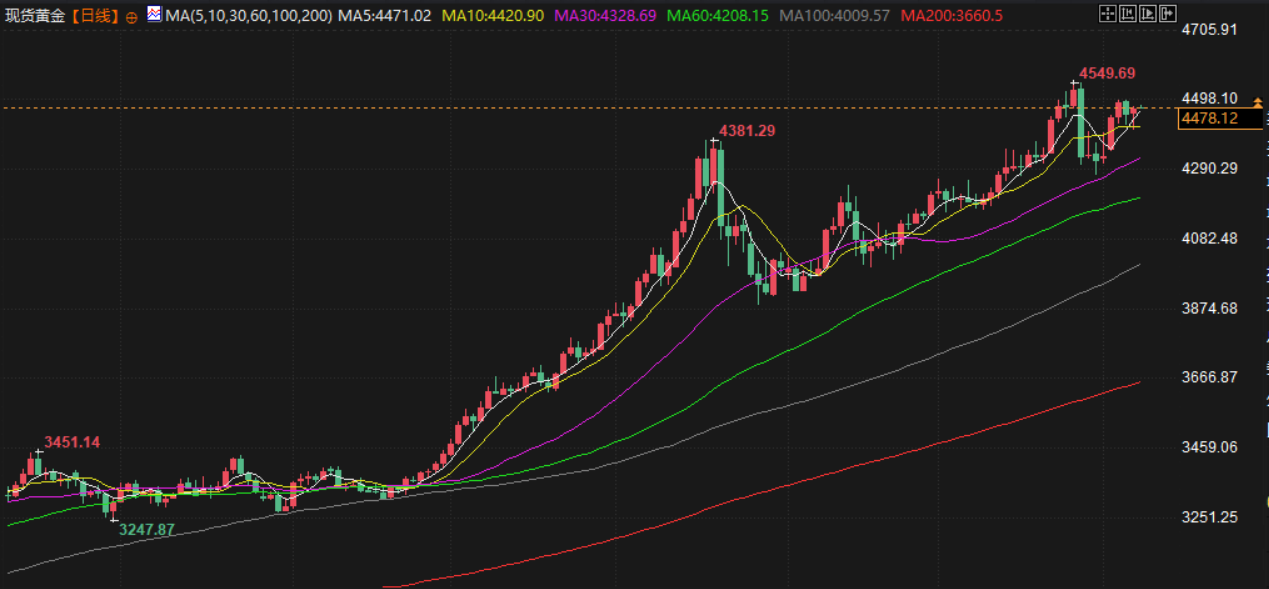Click the current price tag 4478.12
Image resolution: width=1269 pixels, height=589 pixels.
(x=1222, y=119)
